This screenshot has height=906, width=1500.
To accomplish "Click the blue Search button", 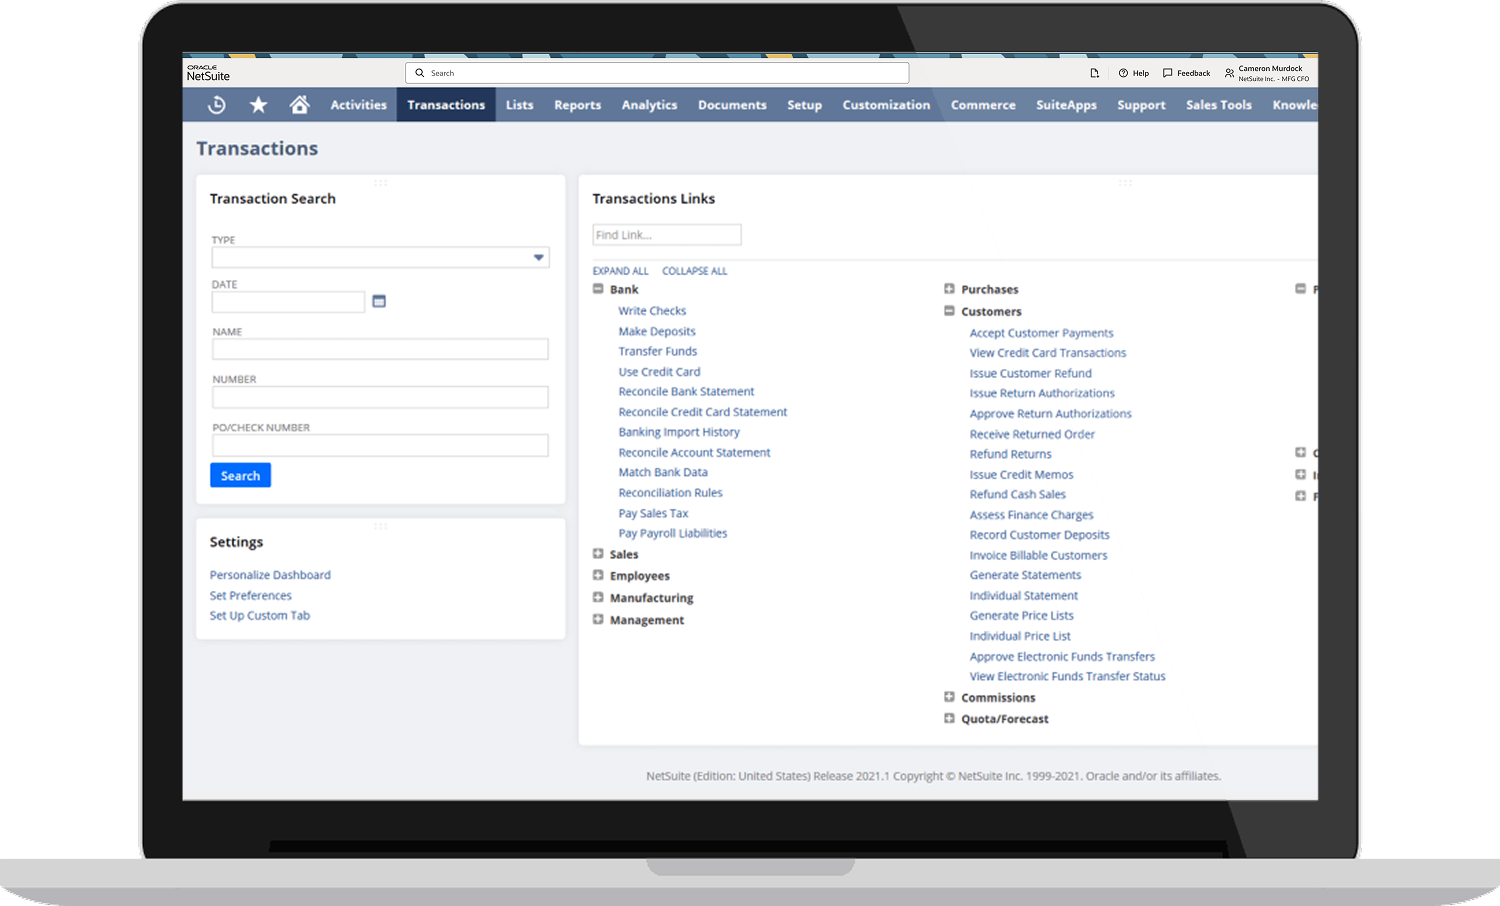I will [x=240, y=475].
